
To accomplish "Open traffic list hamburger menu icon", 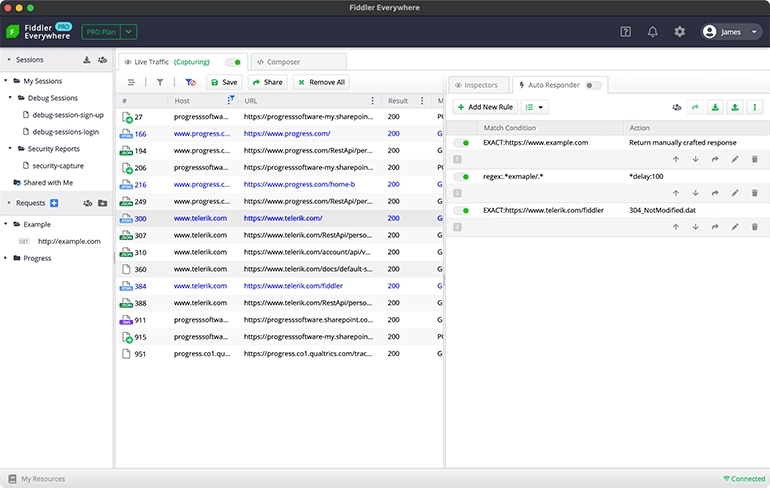I will click(131, 82).
